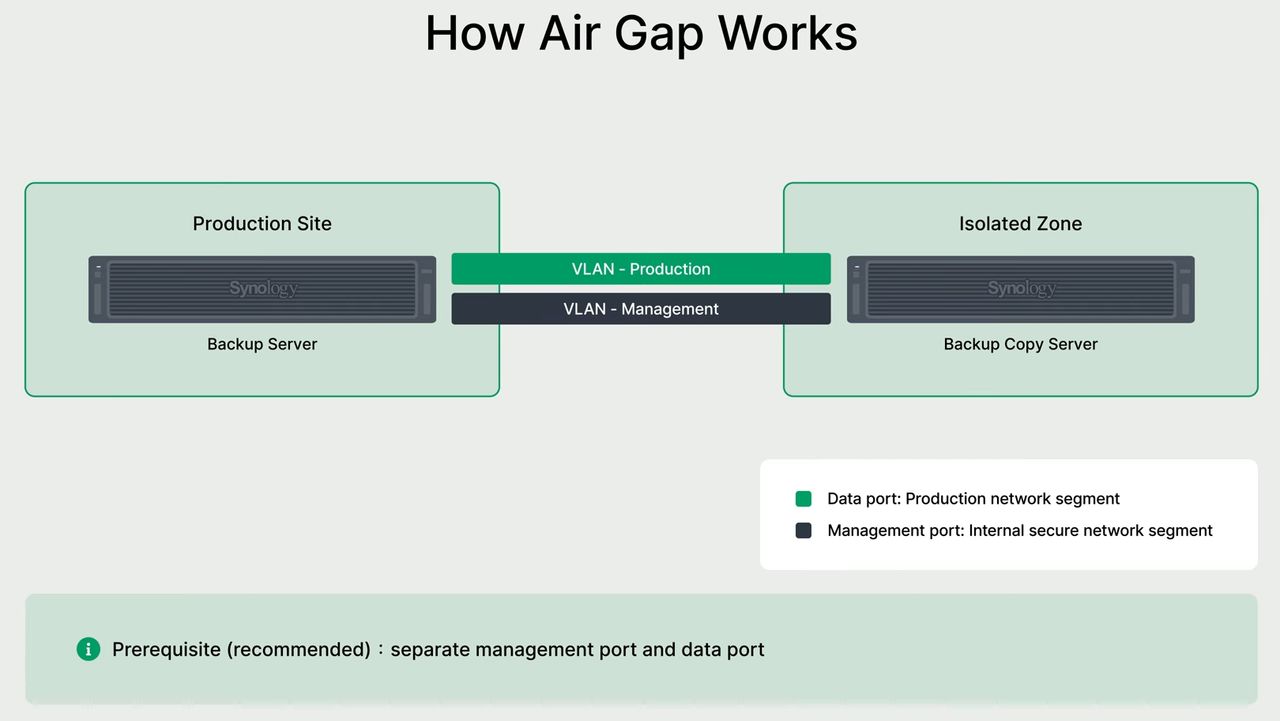
Task: Click the left handle of the Backup Server unit
Action: [98, 297]
